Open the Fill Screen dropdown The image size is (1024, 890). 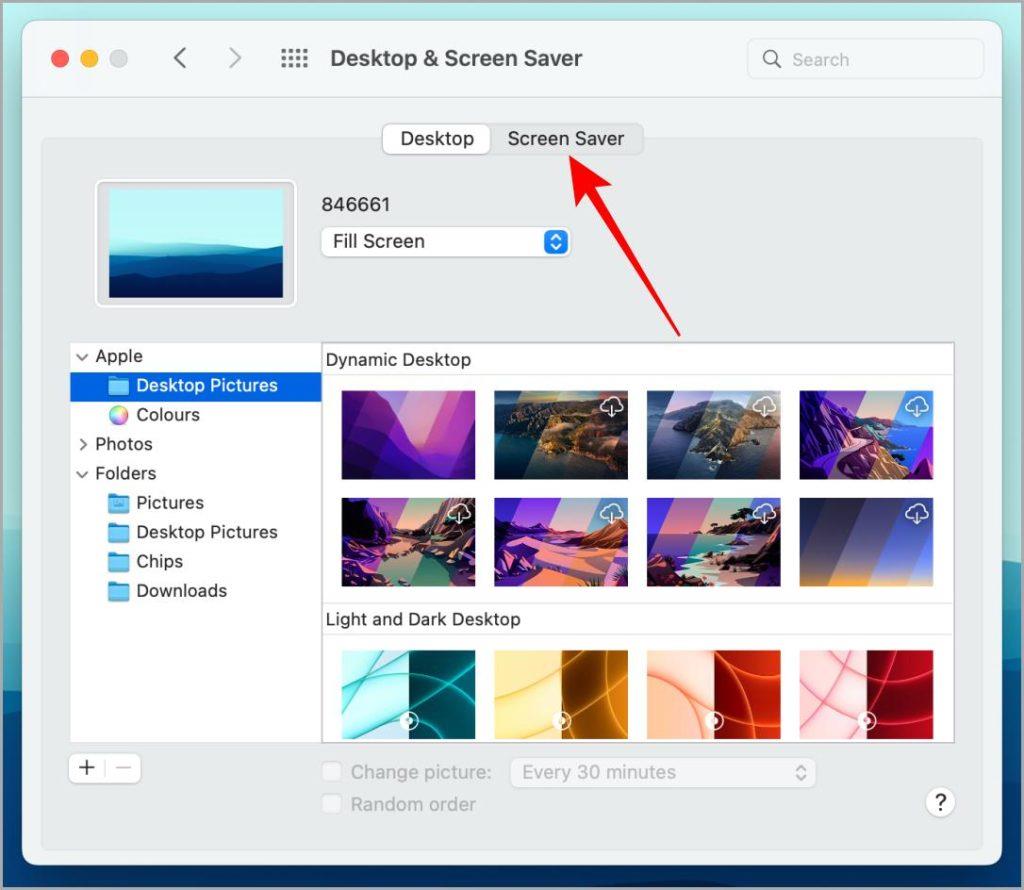point(445,242)
